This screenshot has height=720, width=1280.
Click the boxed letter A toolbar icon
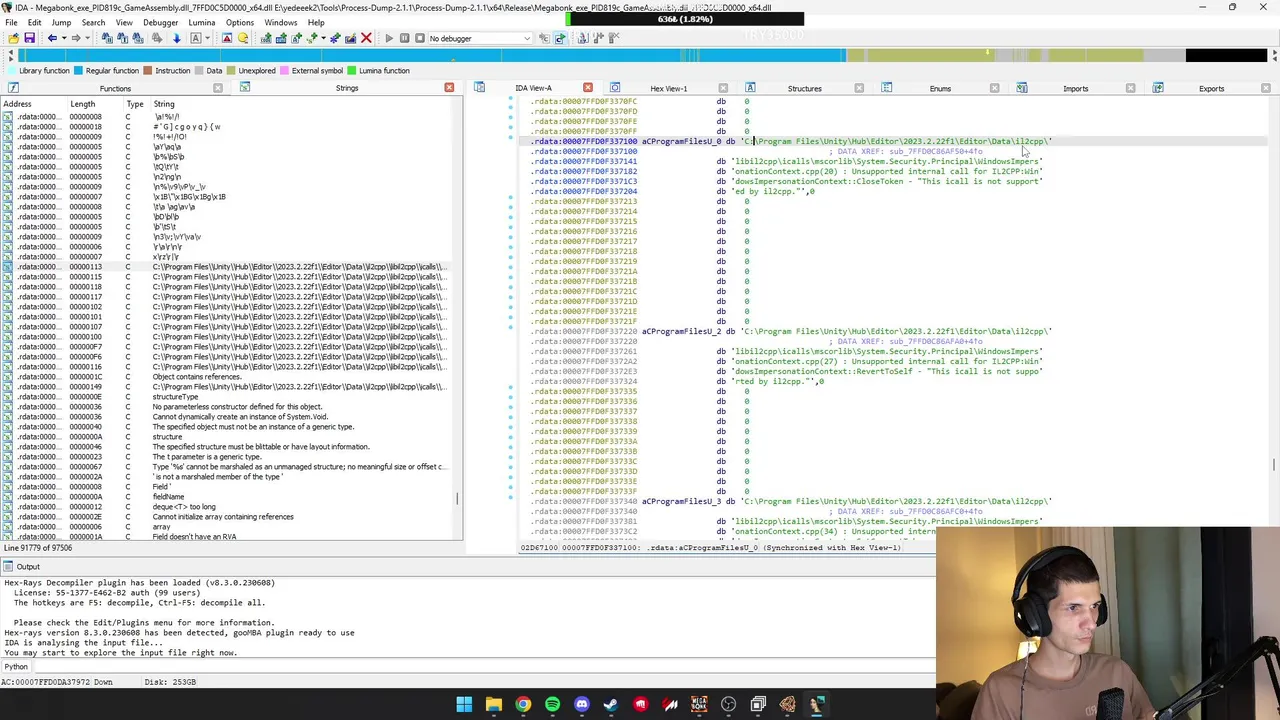coord(196,38)
